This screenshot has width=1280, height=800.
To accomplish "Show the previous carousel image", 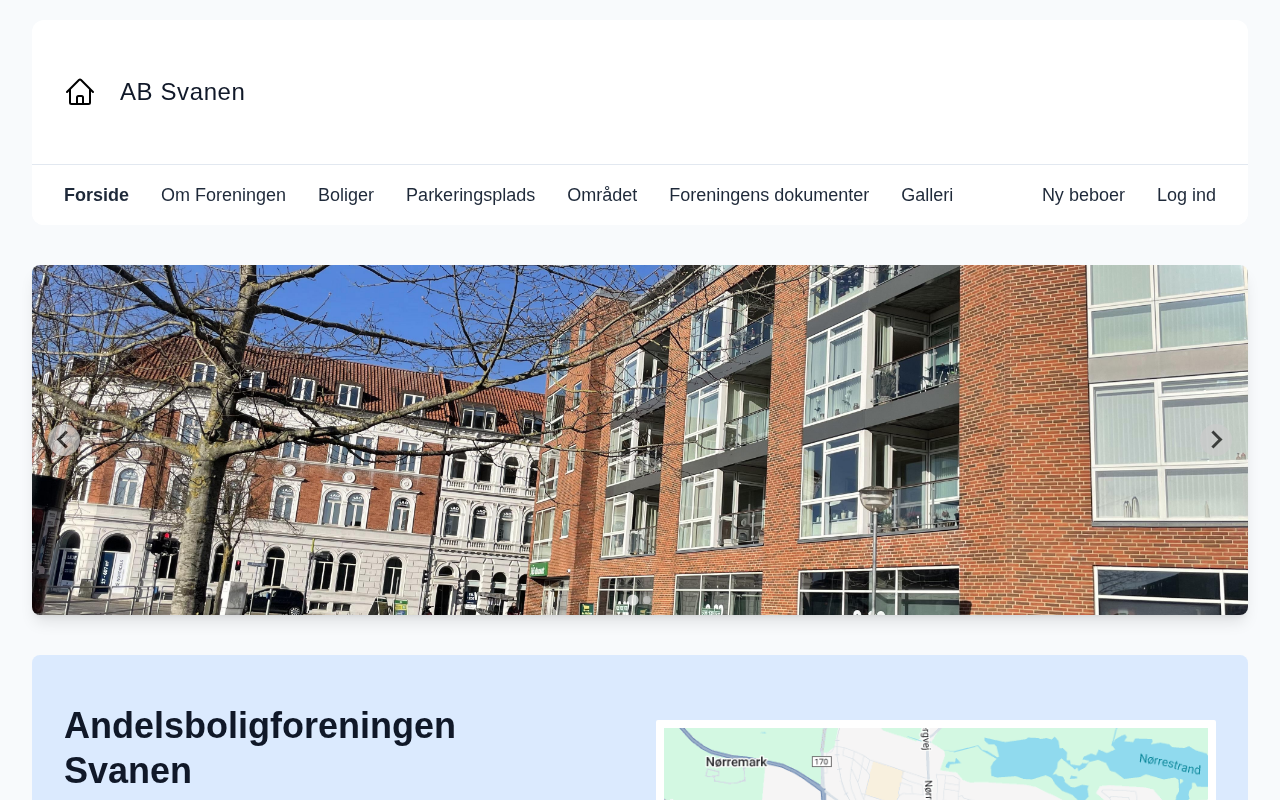I will click(x=64, y=440).
